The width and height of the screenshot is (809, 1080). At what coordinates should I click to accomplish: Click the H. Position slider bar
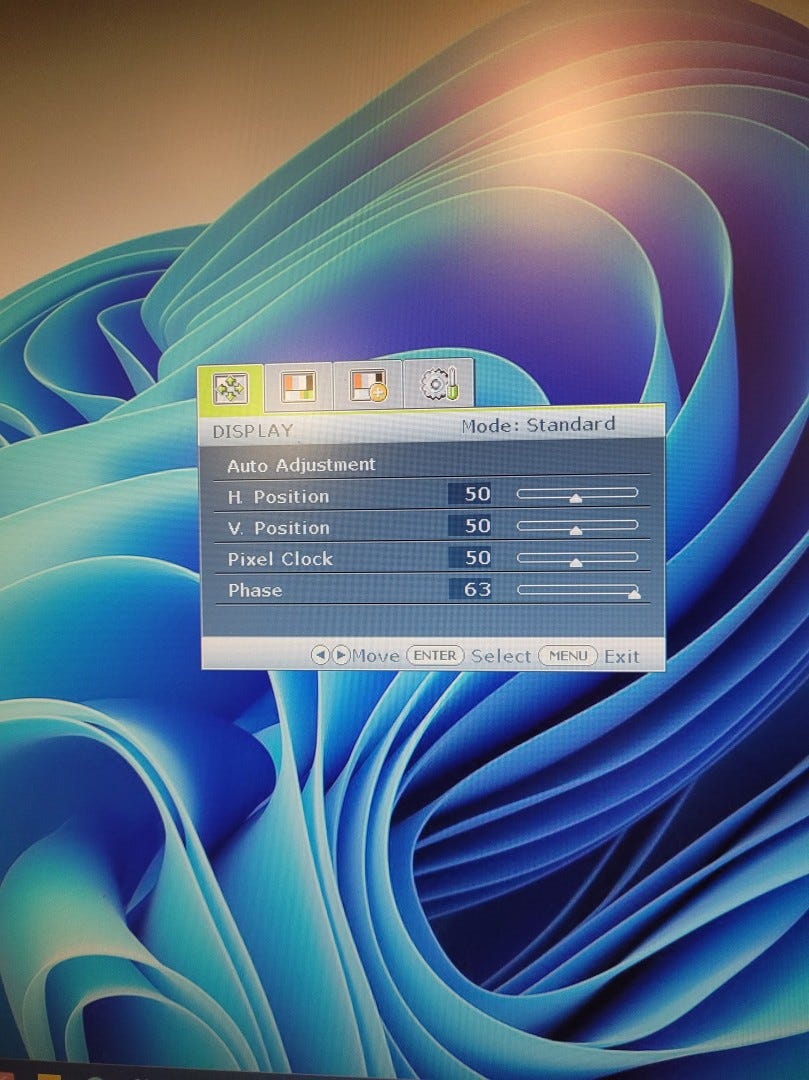coord(578,493)
